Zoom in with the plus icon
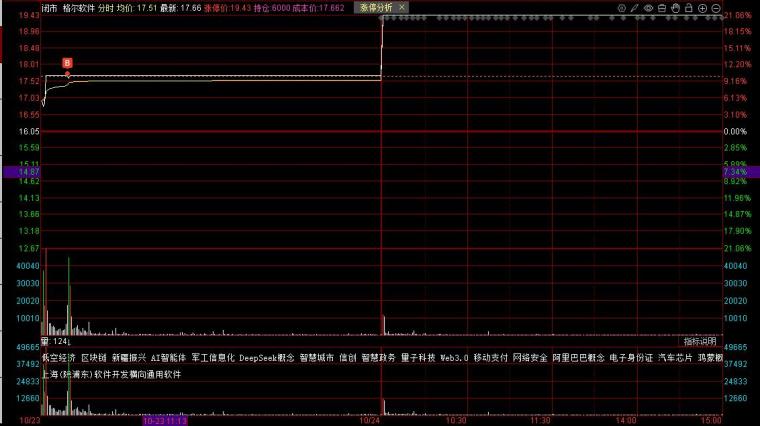760x426 pixels. tap(702, 7)
